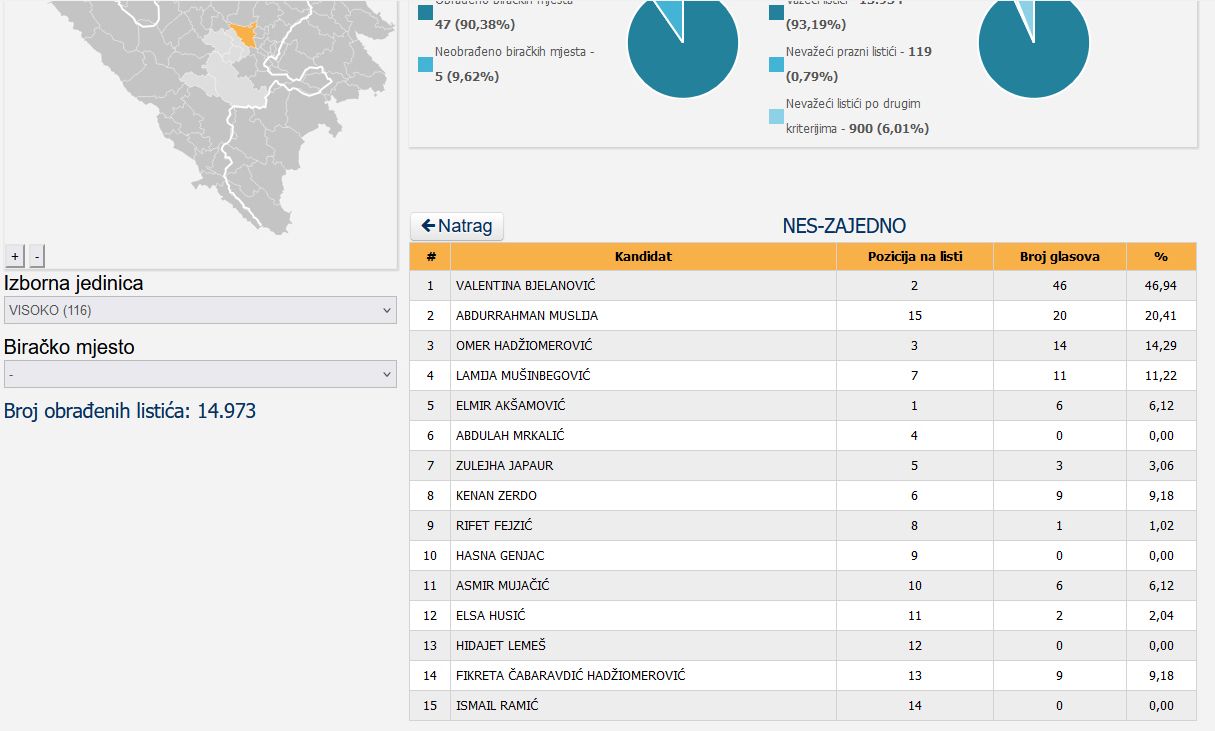1215x731 pixels.
Task: Open the Izborna jedinica VISOKO dropdown
Action: [200, 310]
